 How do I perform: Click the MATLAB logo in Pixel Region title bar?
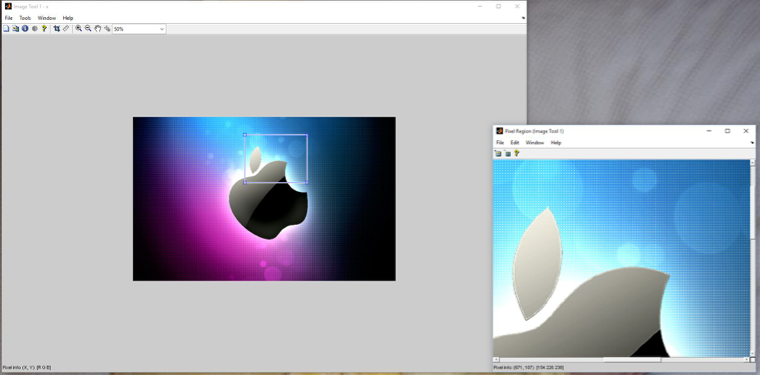tap(500, 131)
